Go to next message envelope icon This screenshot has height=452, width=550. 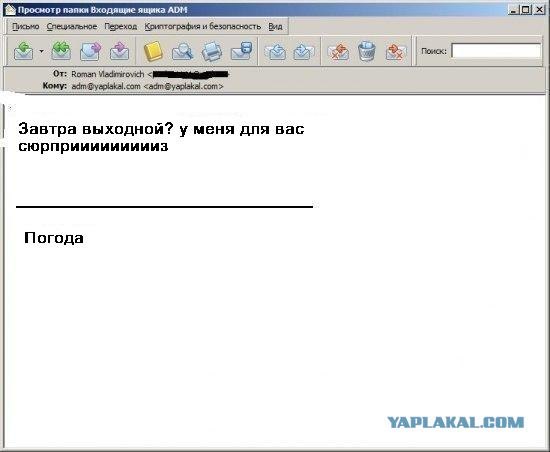tap(303, 52)
